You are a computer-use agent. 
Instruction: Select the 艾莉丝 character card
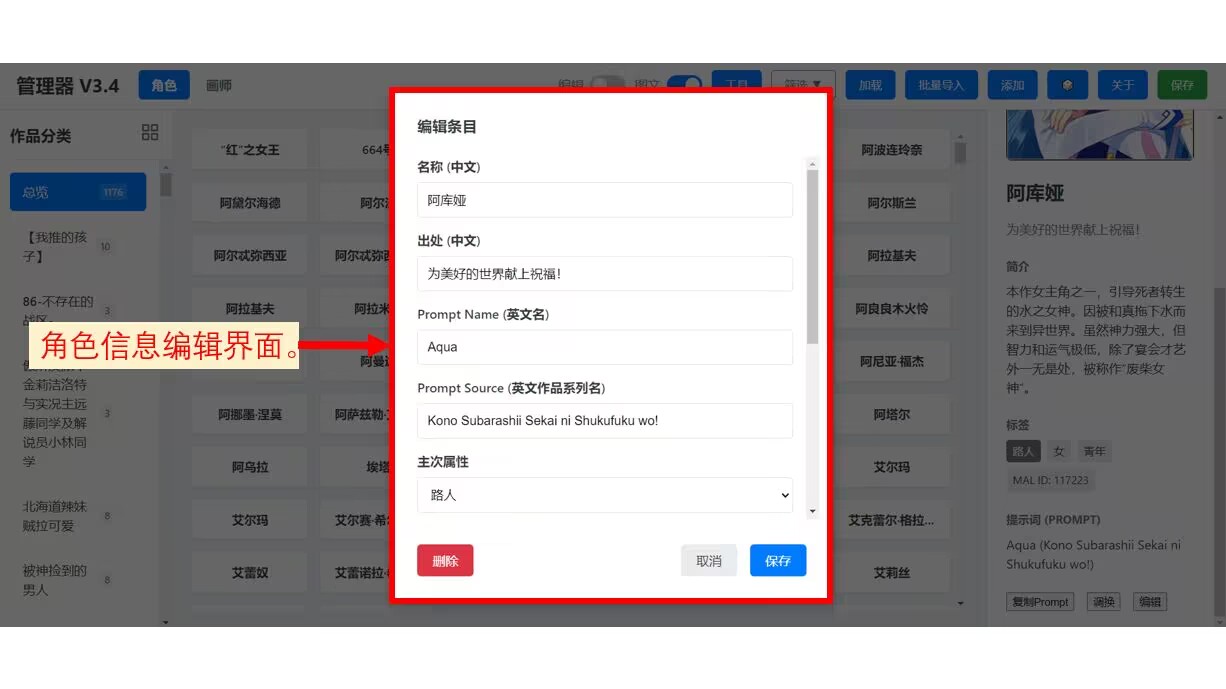tap(892, 573)
